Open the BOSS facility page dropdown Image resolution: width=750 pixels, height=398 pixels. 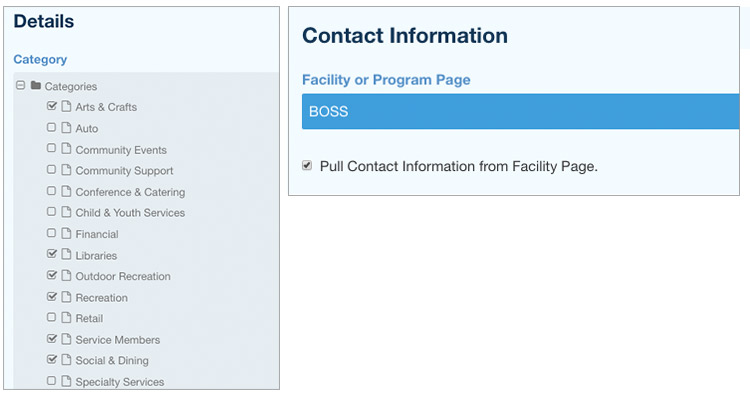pyautogui.click(x=520, y=111)
